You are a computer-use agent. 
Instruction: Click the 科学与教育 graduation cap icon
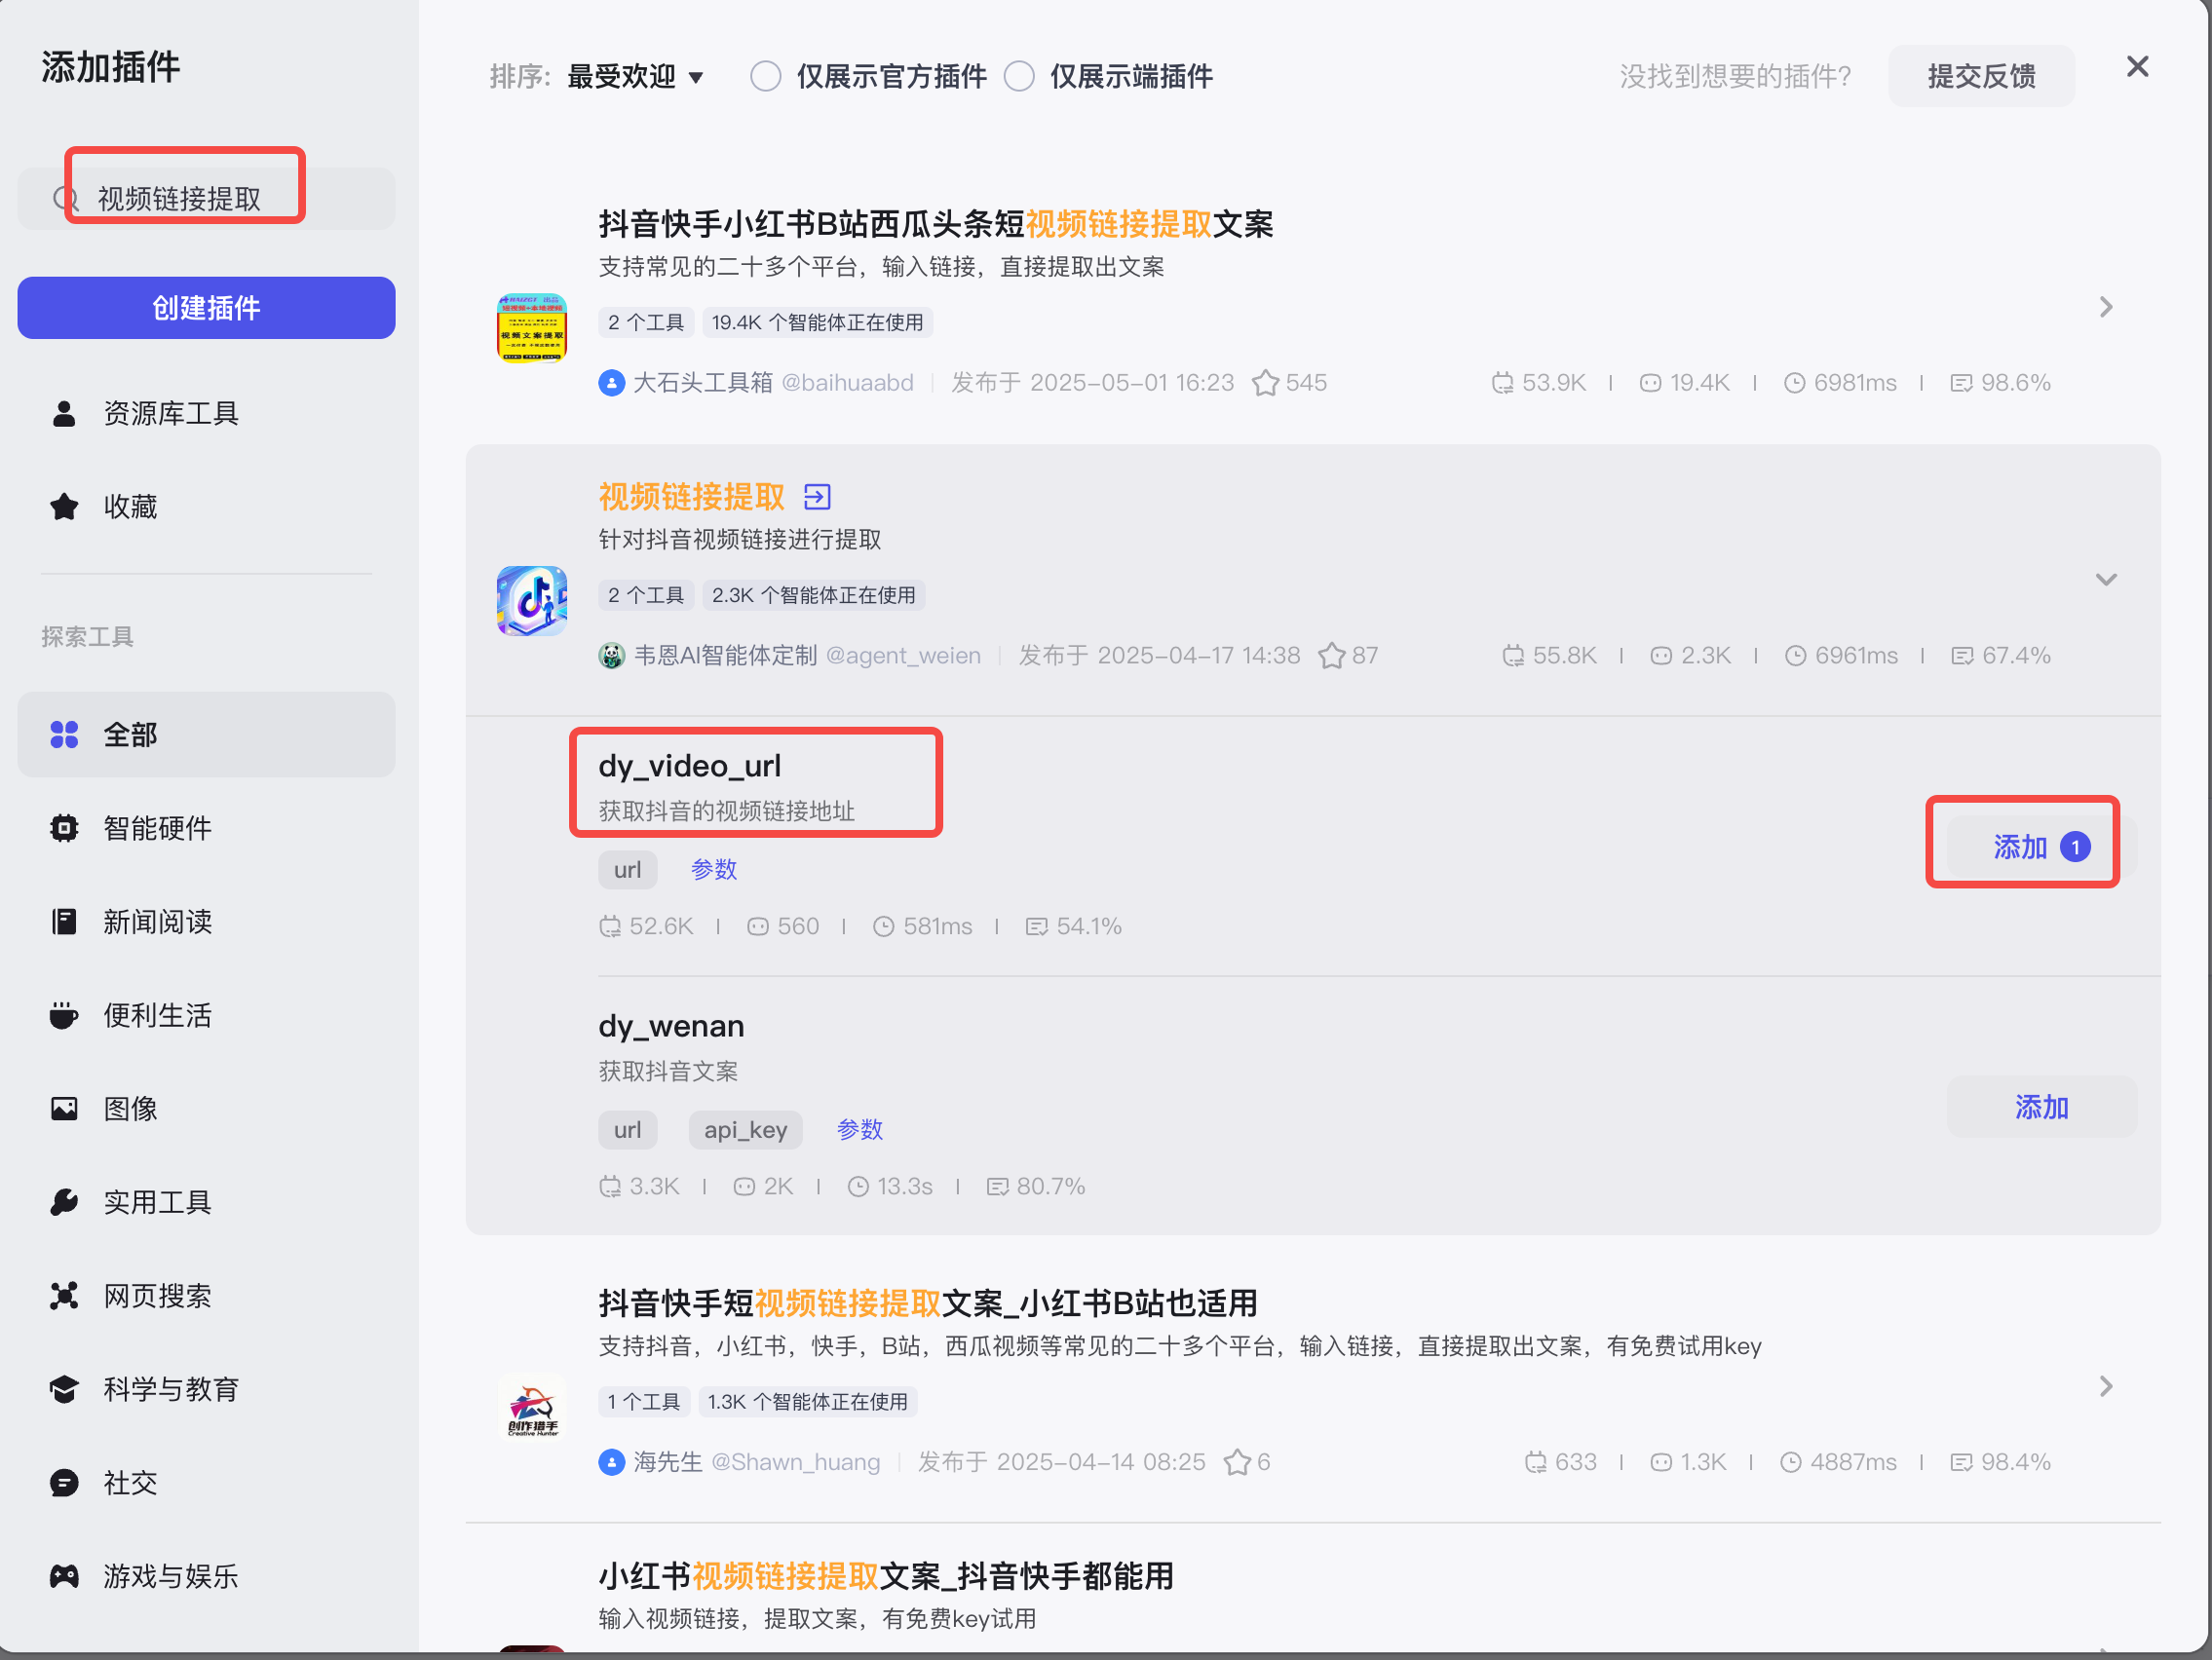64,1389
